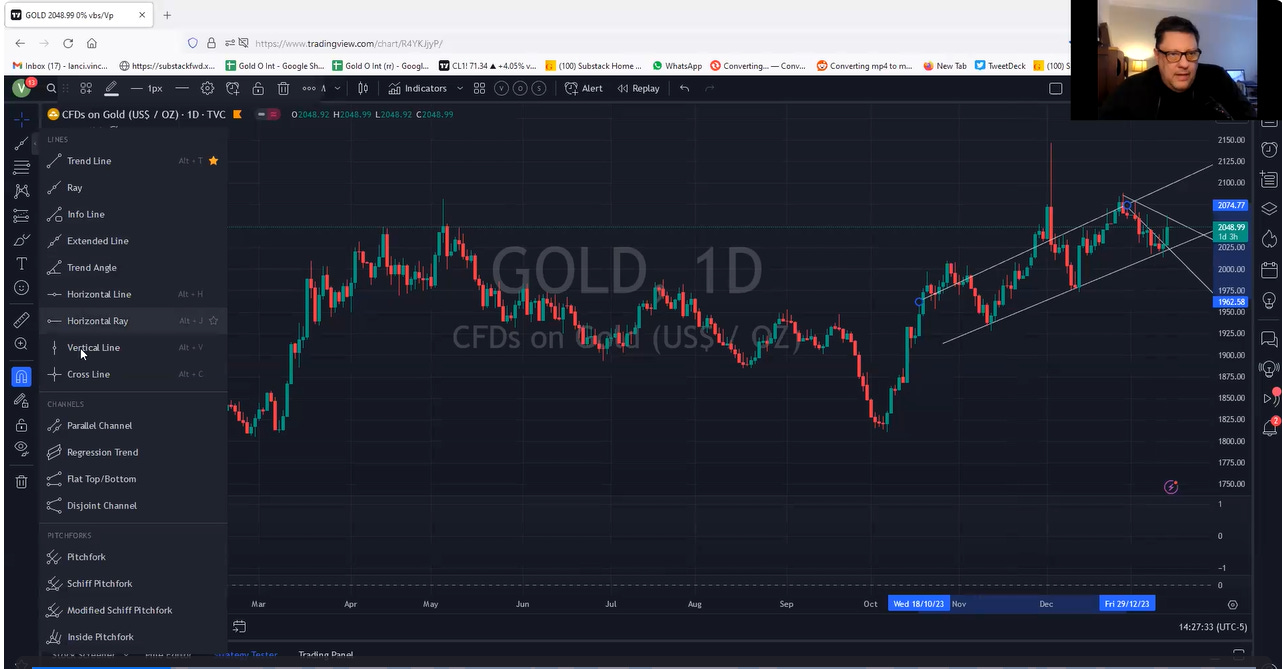
Task: Open Alerts clock panel on right sidebar
Action: pos(1269,150)
